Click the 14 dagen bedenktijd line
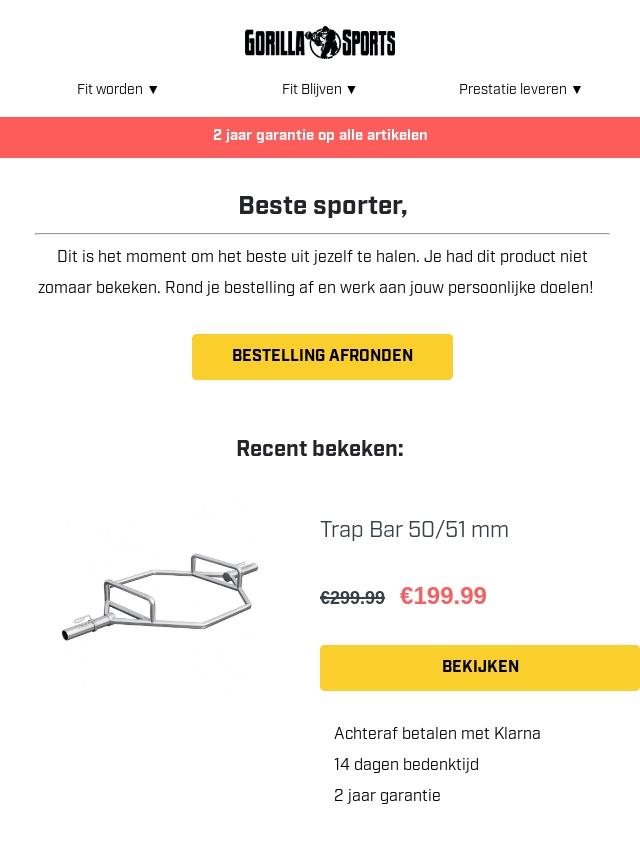Image resolution: width=640 pixels, height=854 pixels. [406, 765]
